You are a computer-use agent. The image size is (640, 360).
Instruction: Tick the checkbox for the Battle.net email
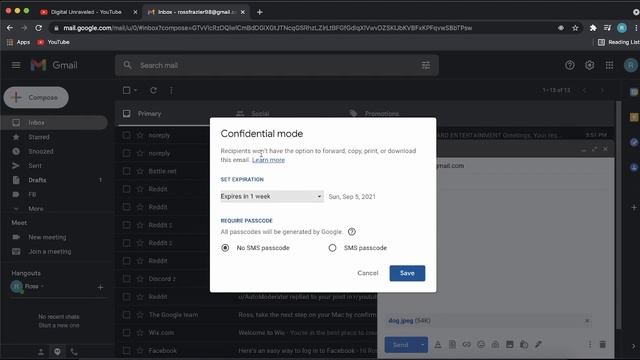127,171
